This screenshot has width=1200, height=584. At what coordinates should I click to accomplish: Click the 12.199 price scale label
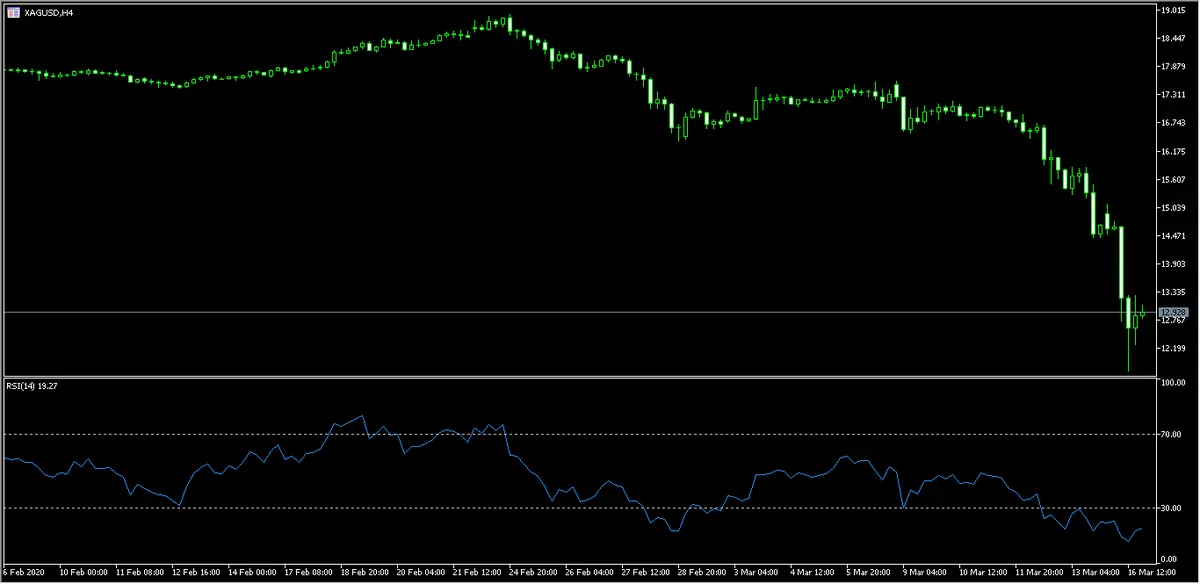click(1172, 349)
